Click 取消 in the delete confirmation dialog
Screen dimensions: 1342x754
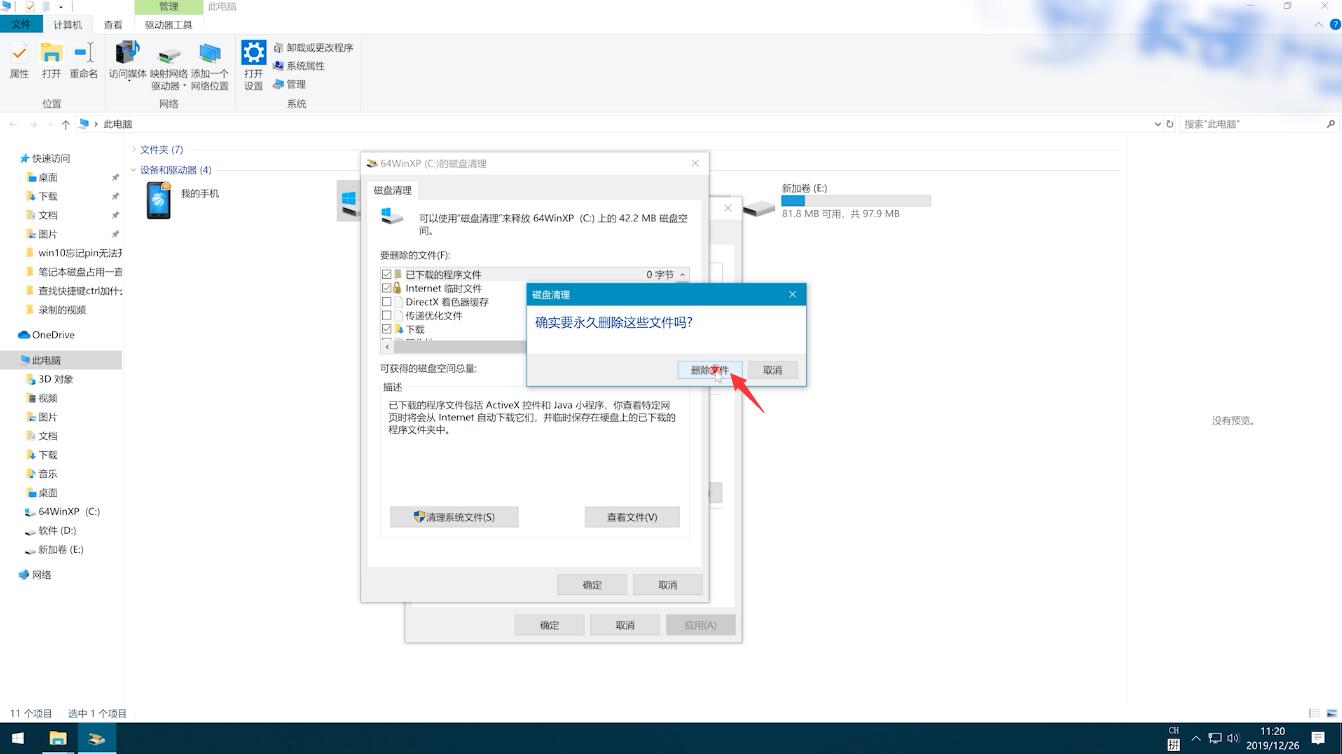pyautogui.click(x=773, y=370)
